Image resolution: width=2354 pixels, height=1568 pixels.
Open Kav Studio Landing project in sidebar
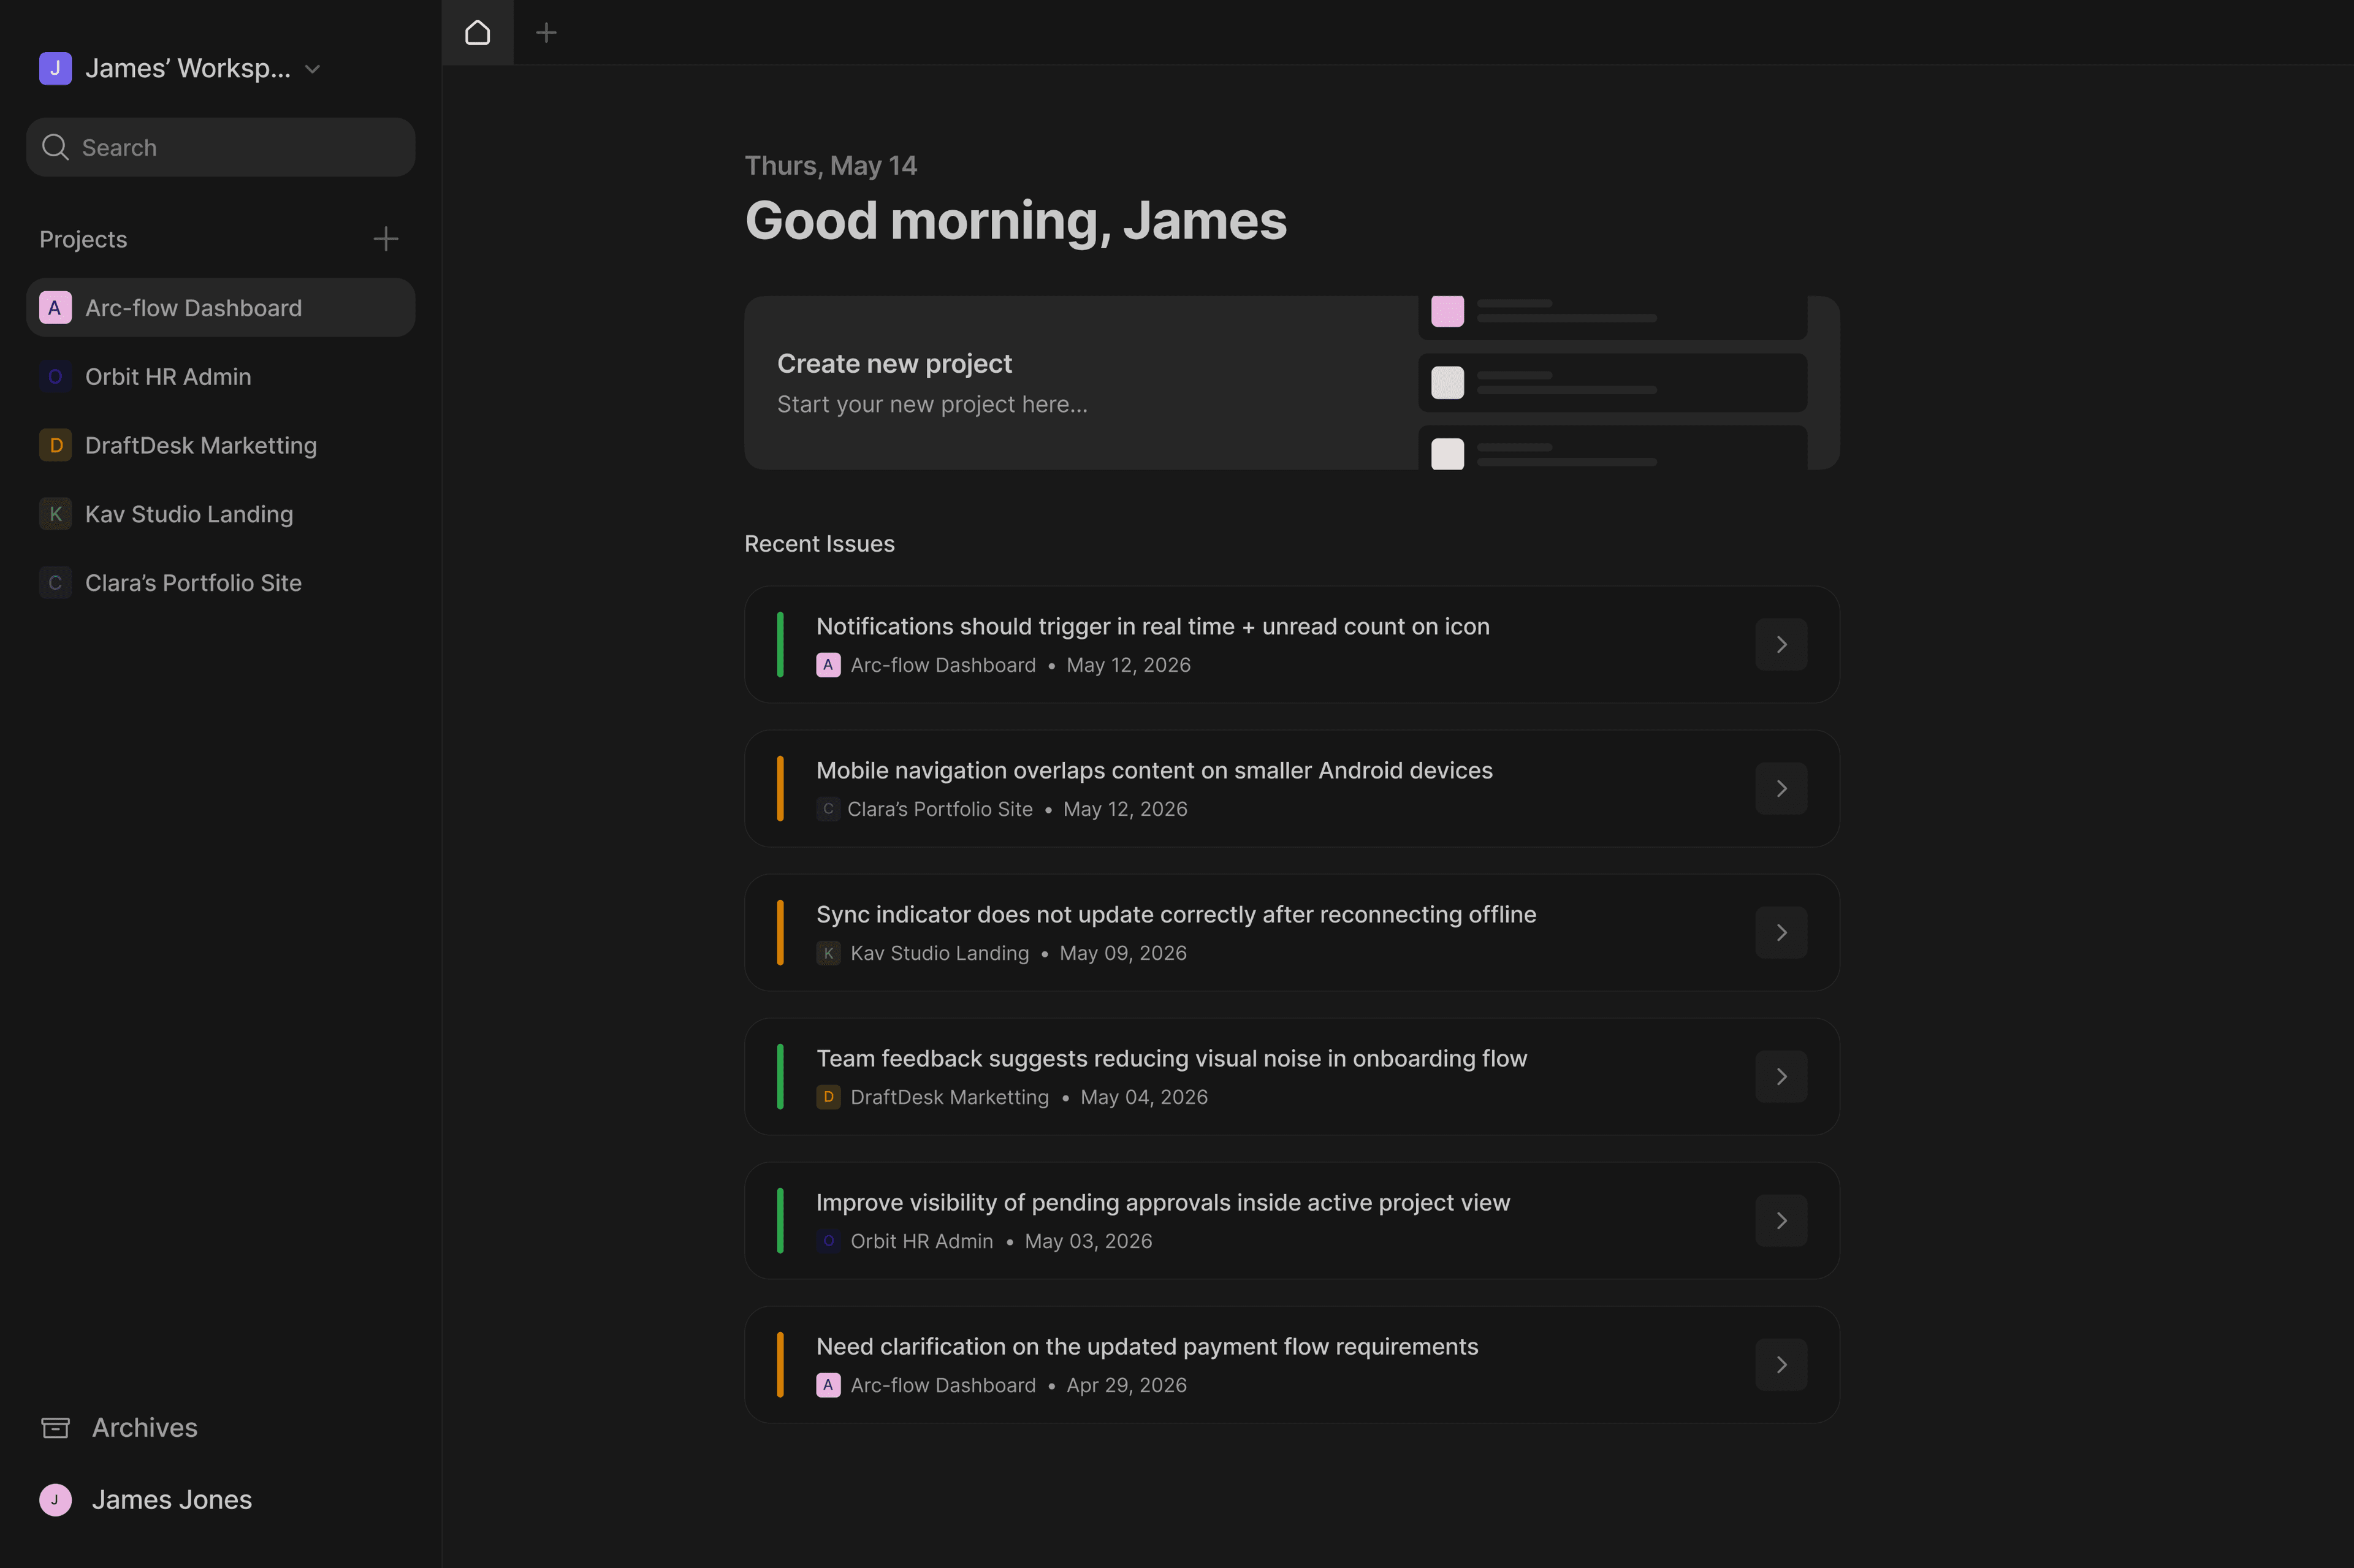(x=220, y=514)
